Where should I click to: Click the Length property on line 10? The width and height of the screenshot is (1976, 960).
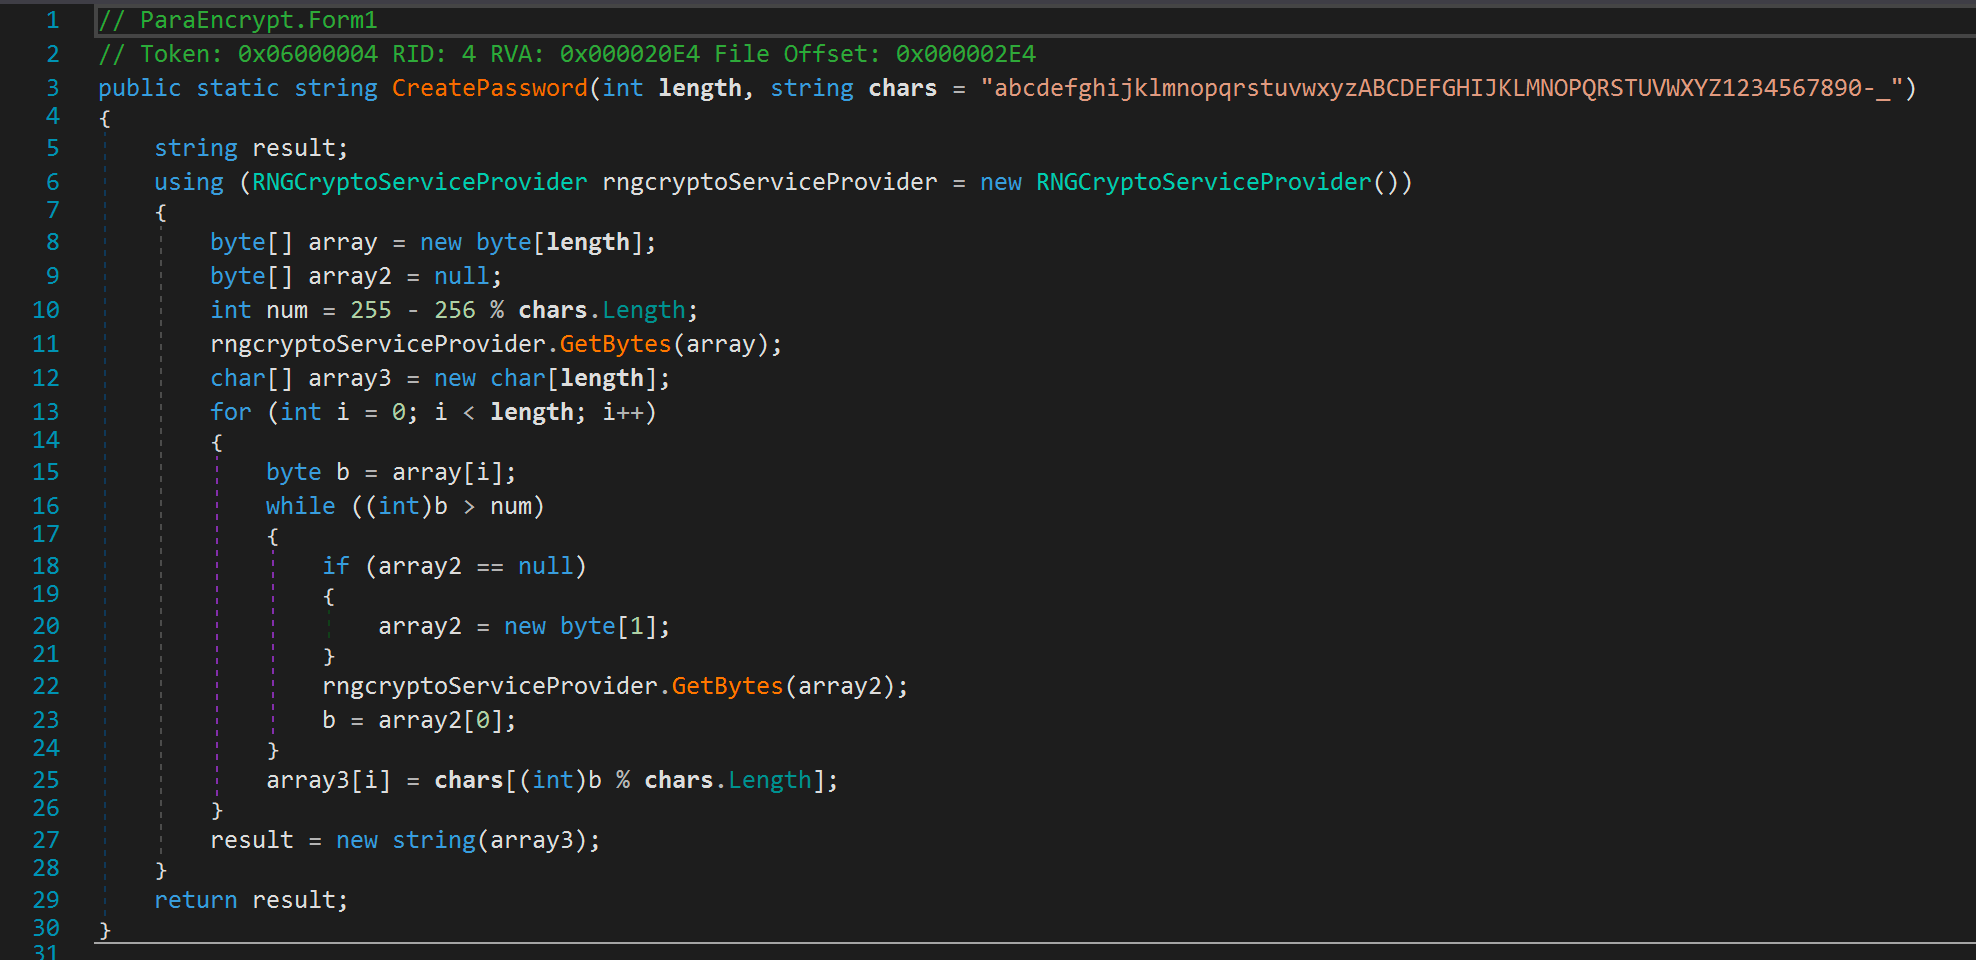(x=643, y=310)
